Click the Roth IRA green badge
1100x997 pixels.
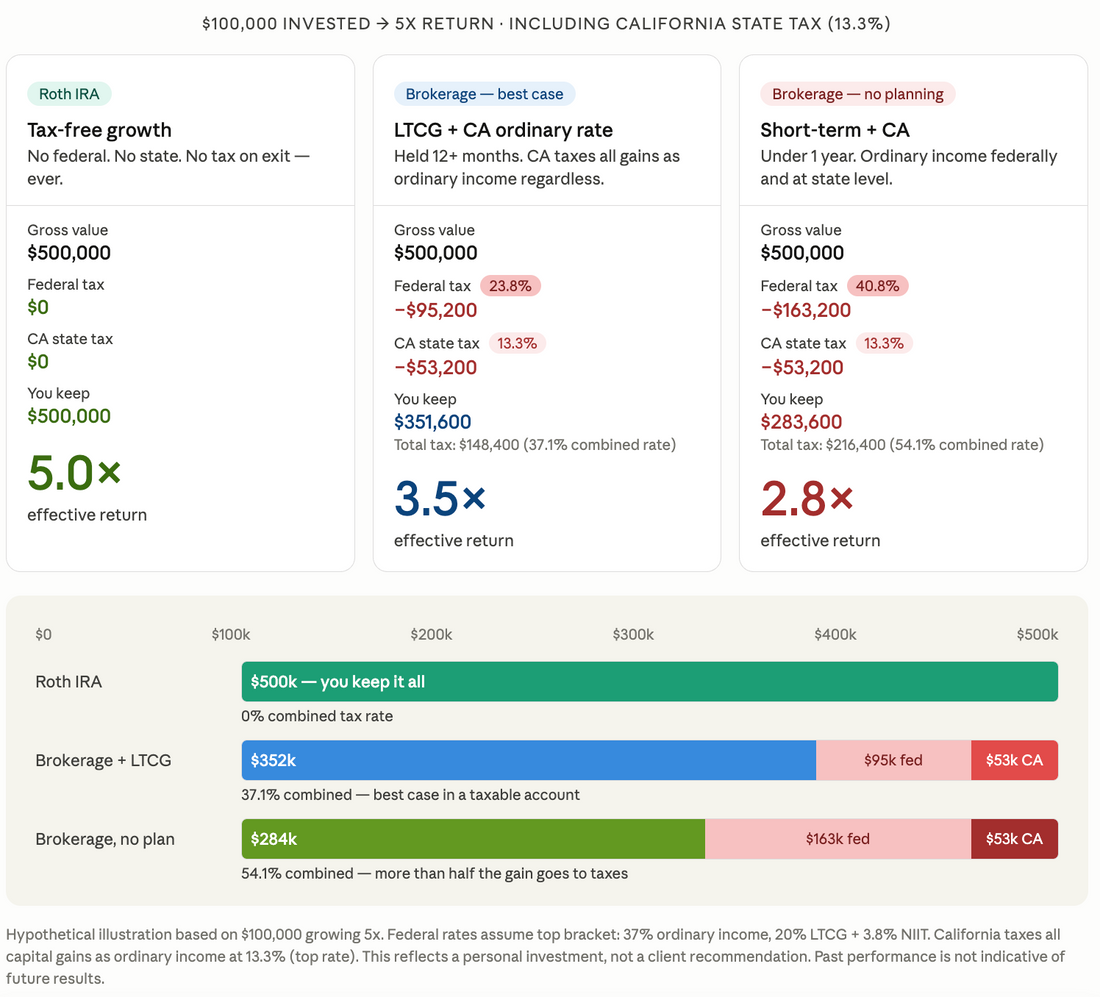click(x=69, y=94)
